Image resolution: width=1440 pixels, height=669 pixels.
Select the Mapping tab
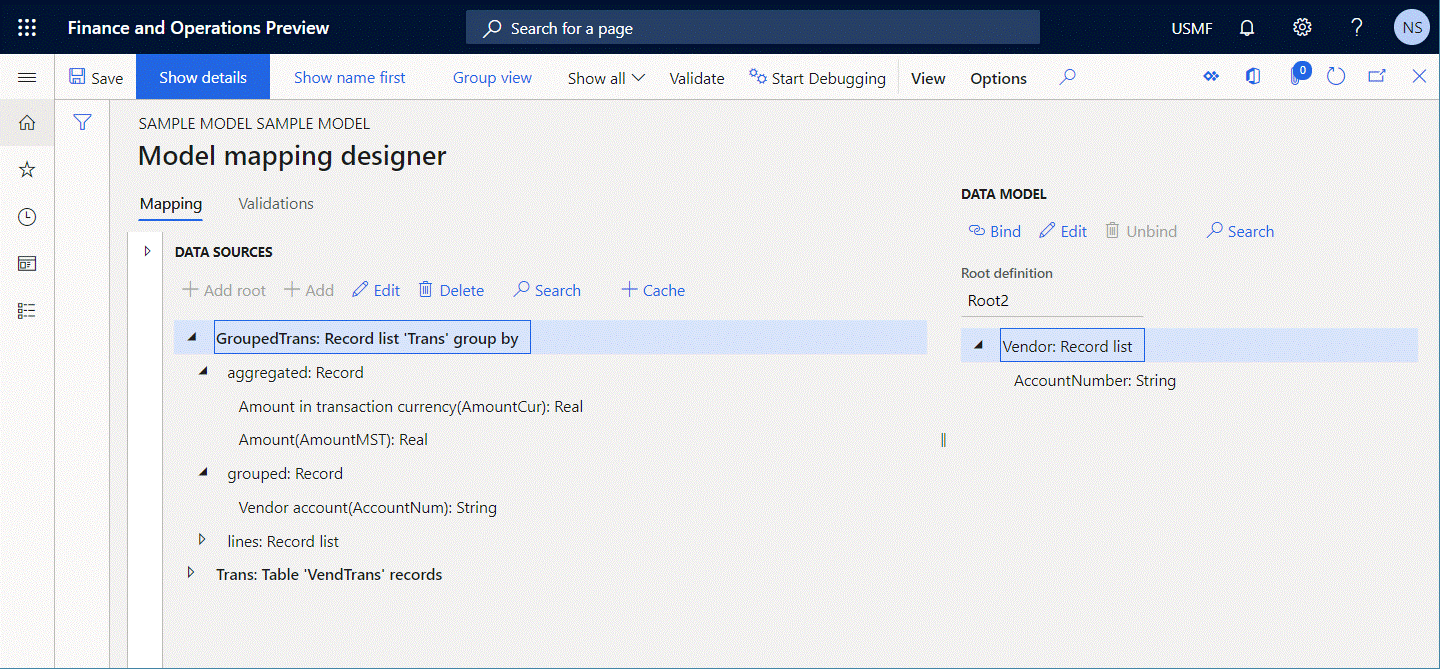(x=171, y=204)
